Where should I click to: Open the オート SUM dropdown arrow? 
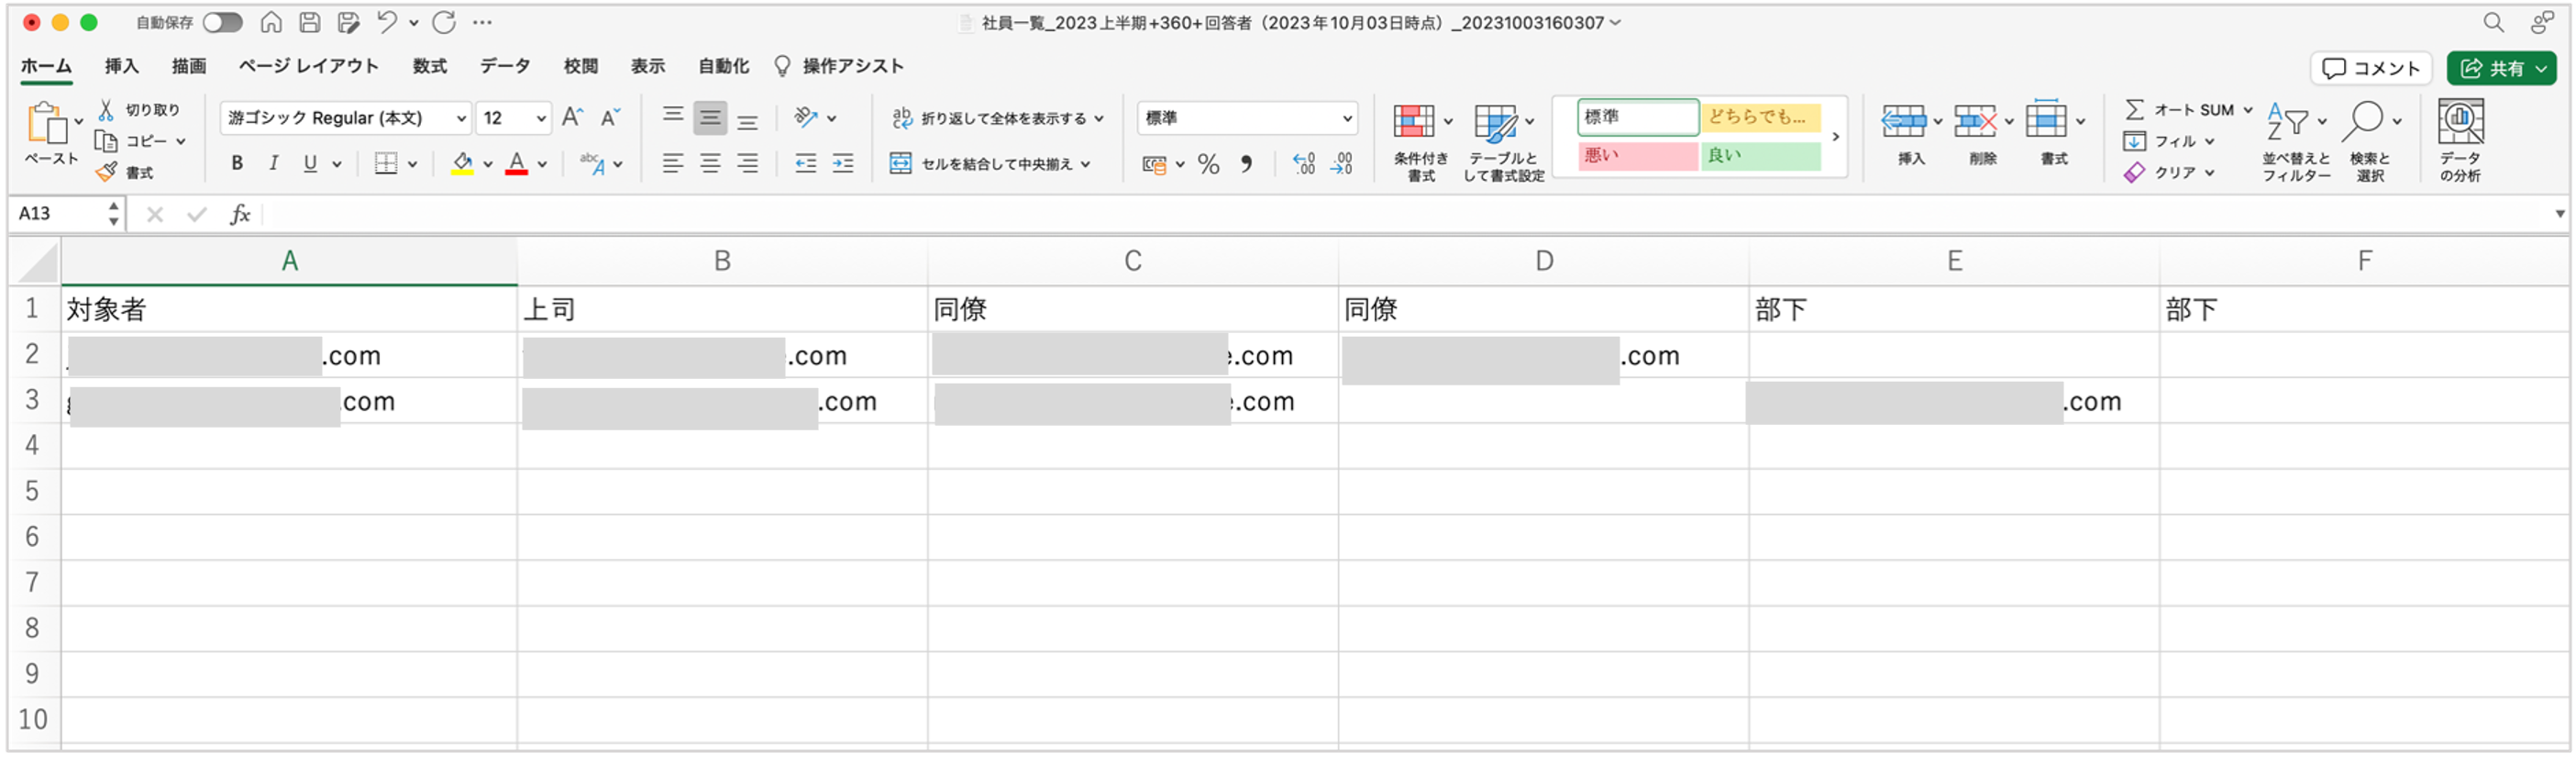click(2247, 110)
